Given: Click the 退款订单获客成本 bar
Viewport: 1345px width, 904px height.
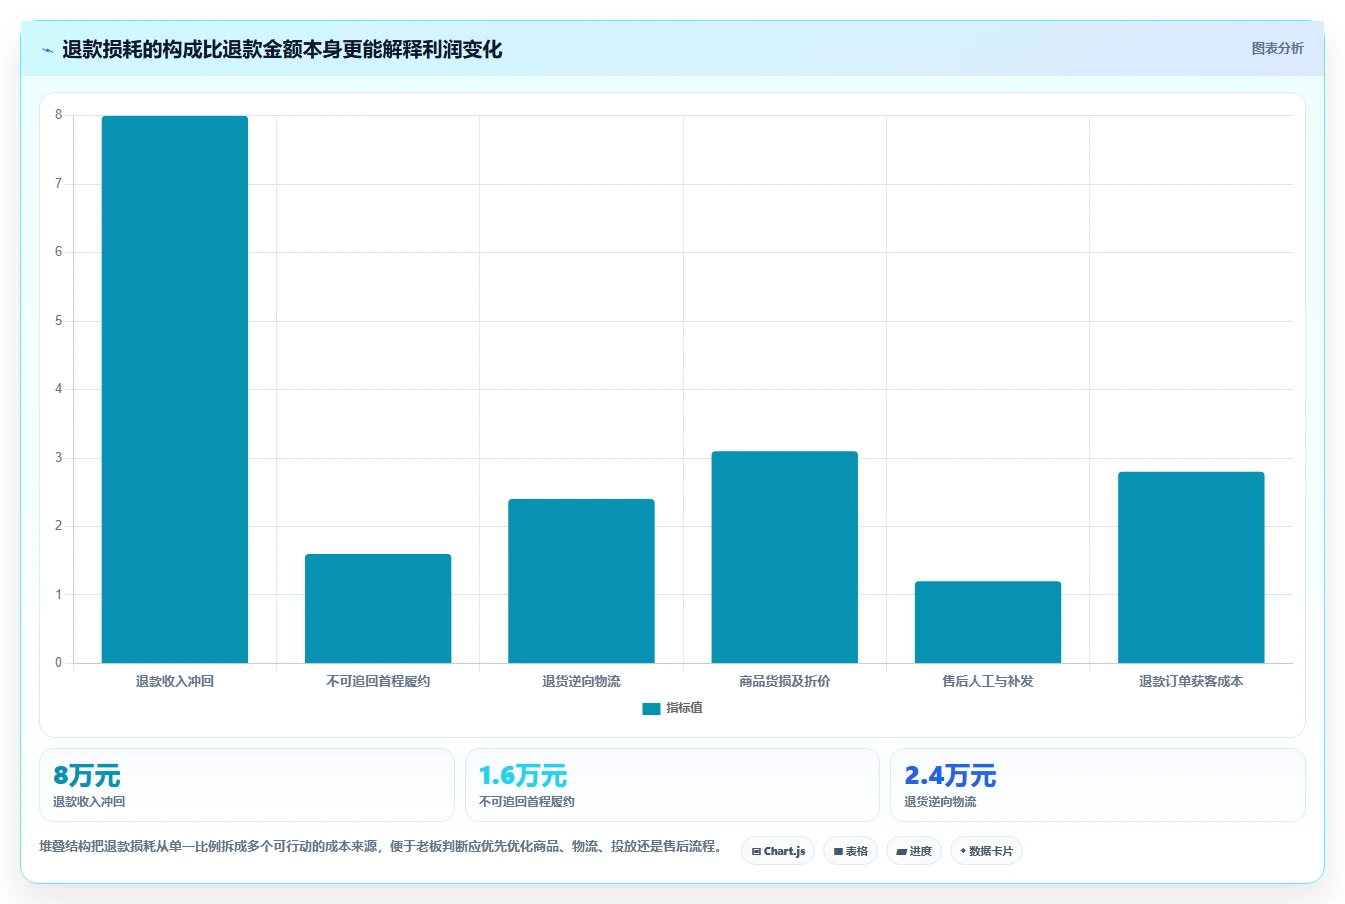Looking at the screenshot, I should [1191, 567].
